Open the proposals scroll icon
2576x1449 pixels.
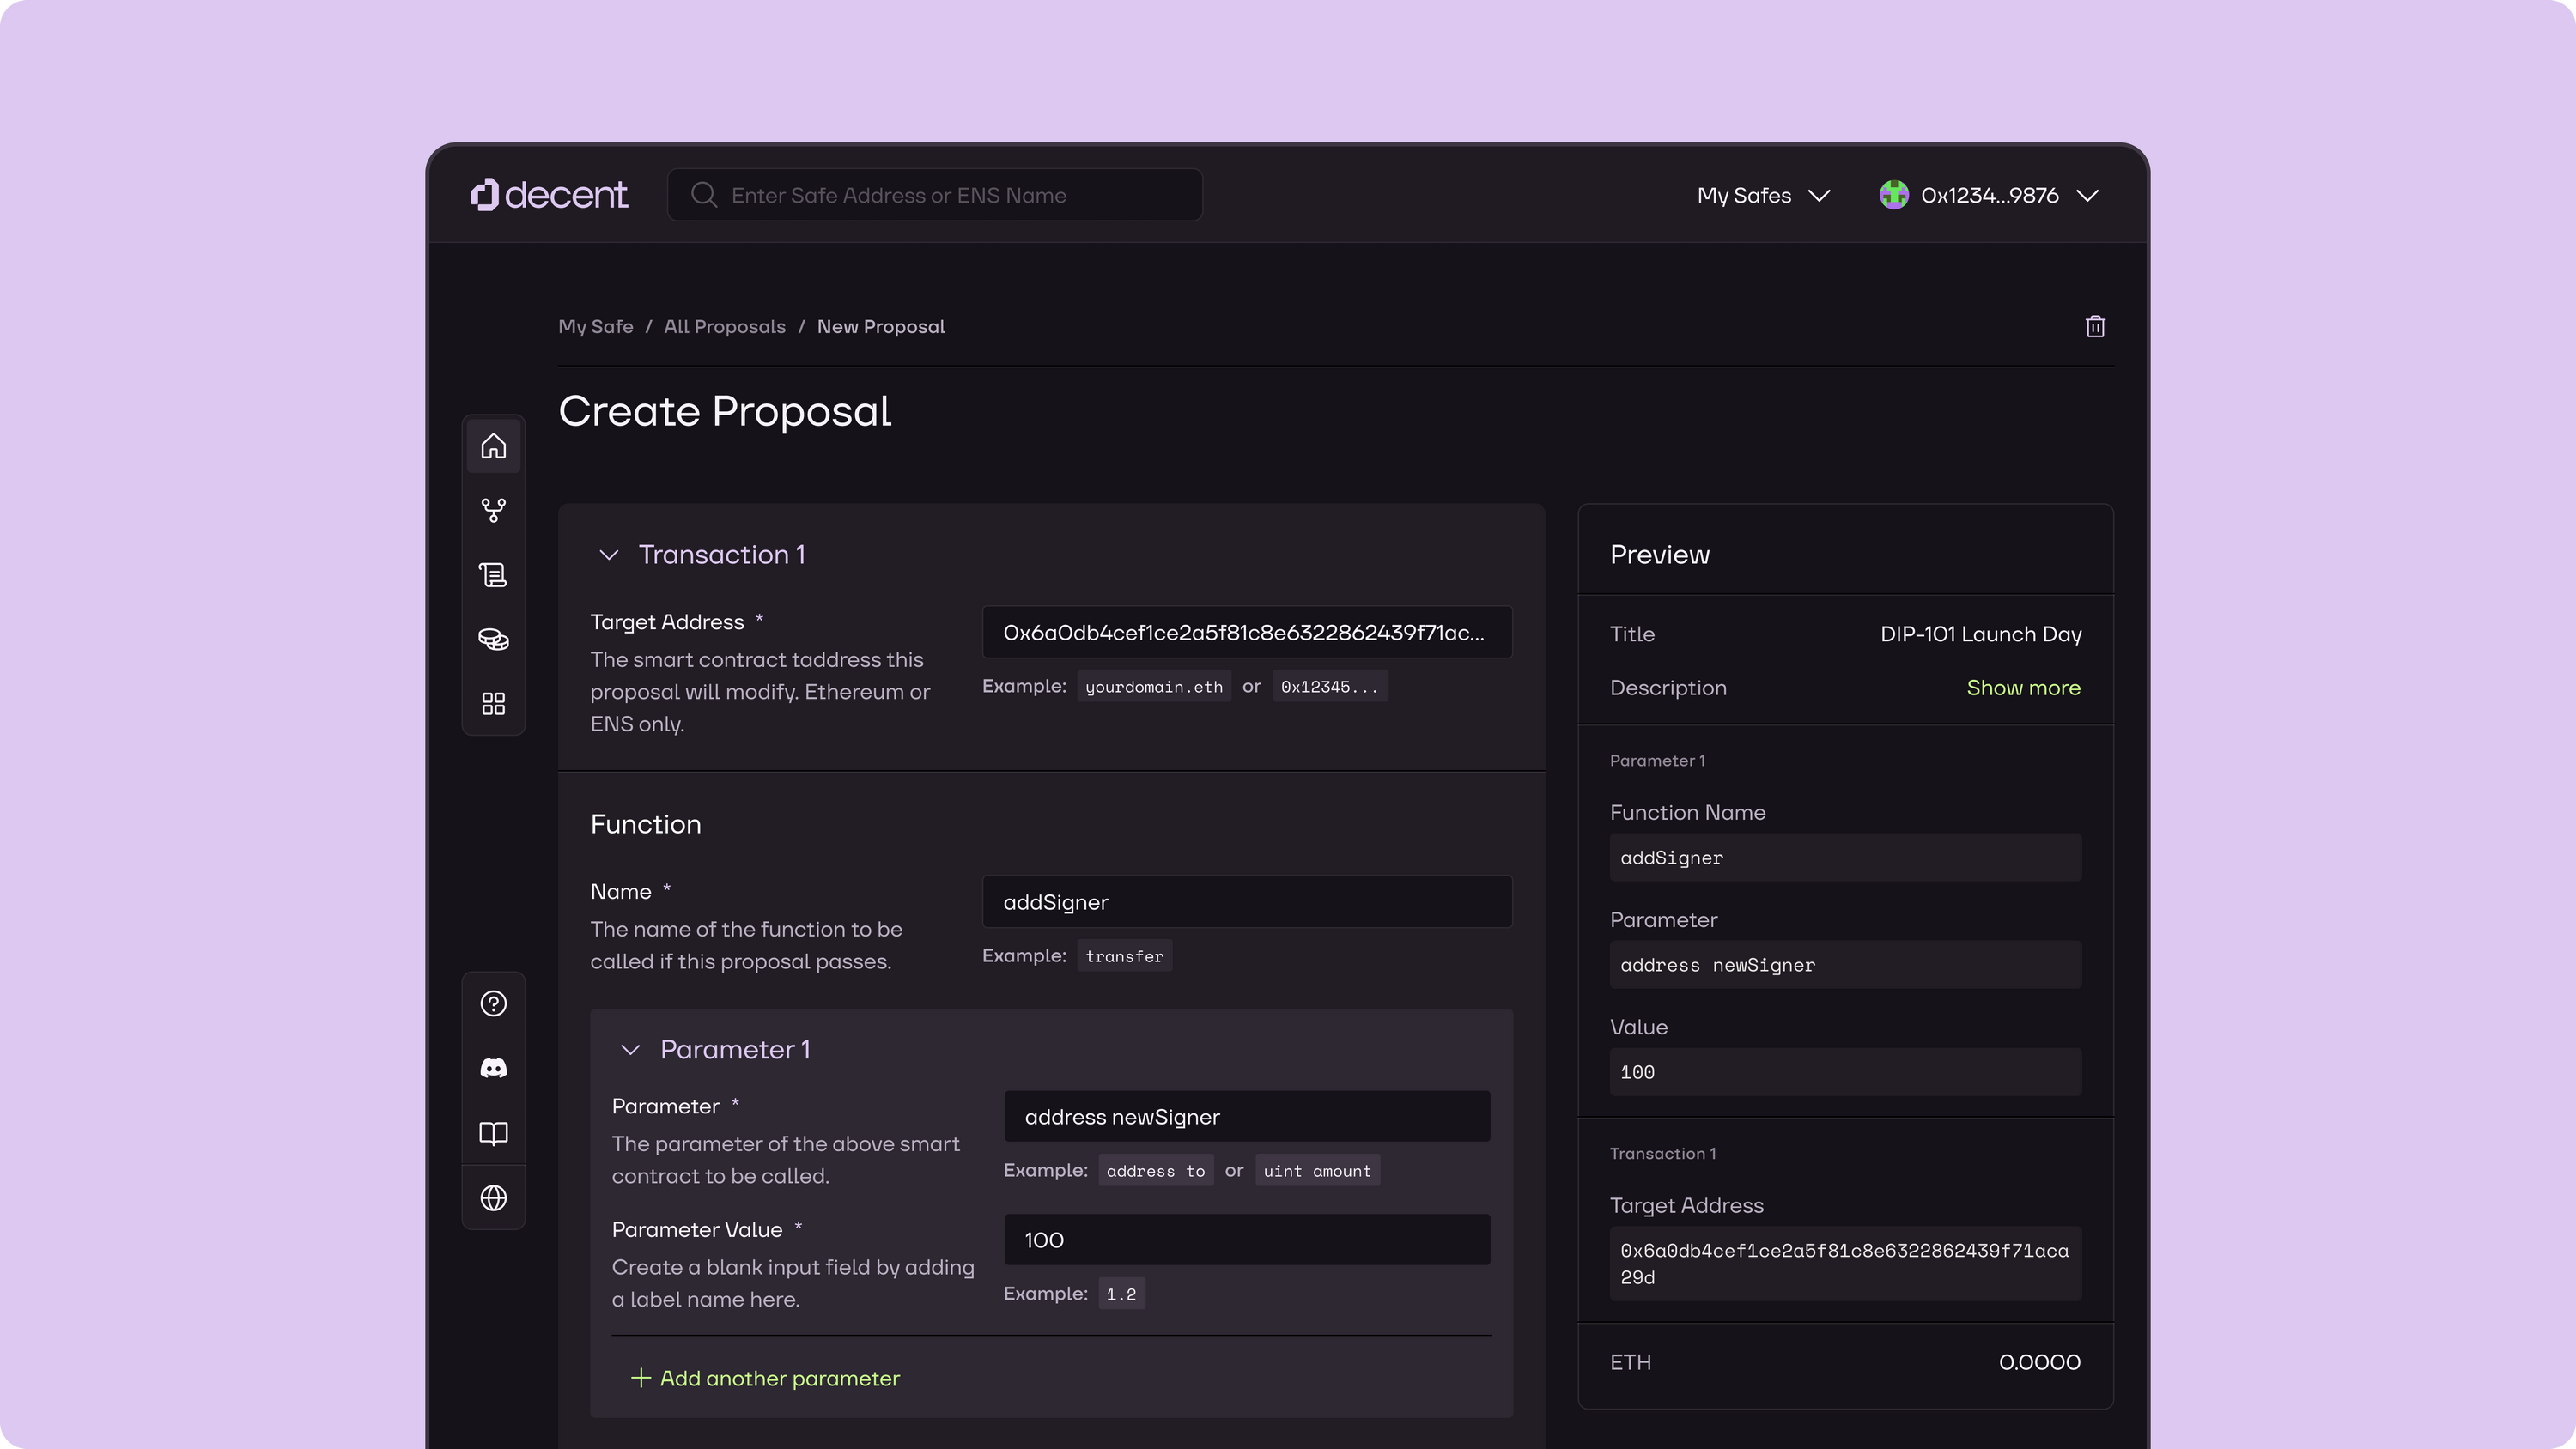(493, 575)
